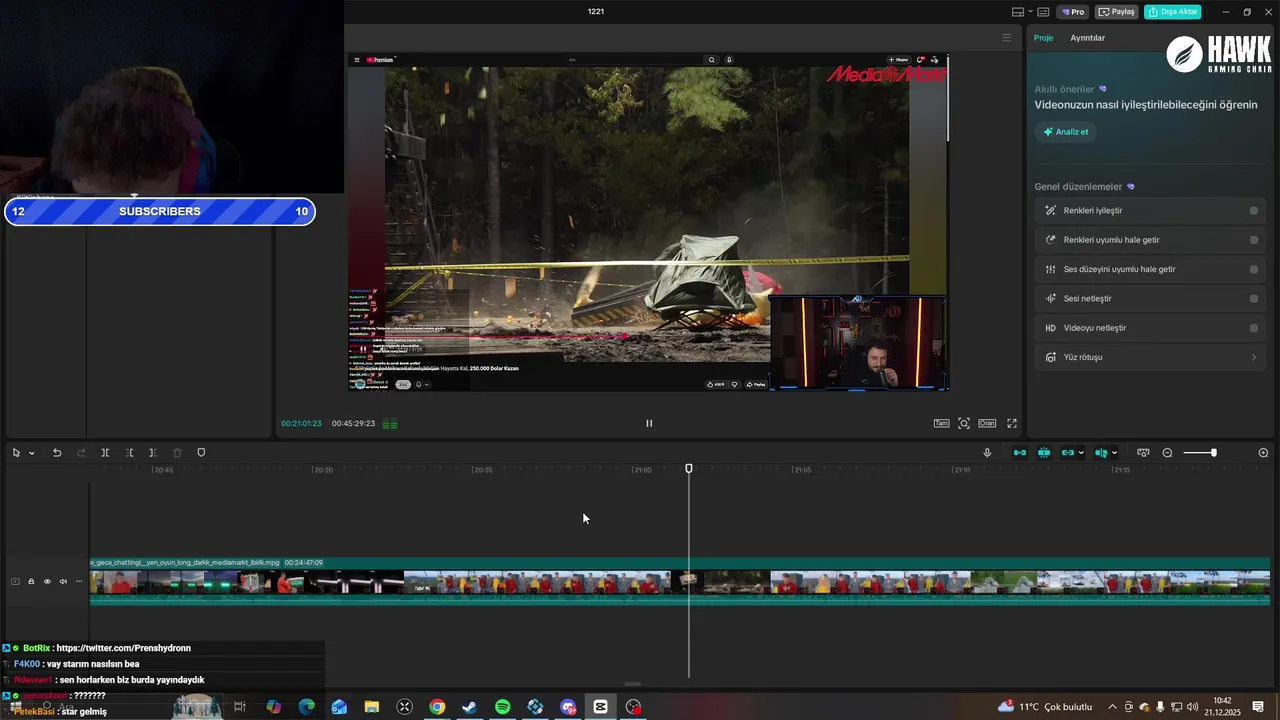This screenshot has height=720, width=1280.
Task: Start voice recording with microphone icon
Action: [x=987, y=453]
